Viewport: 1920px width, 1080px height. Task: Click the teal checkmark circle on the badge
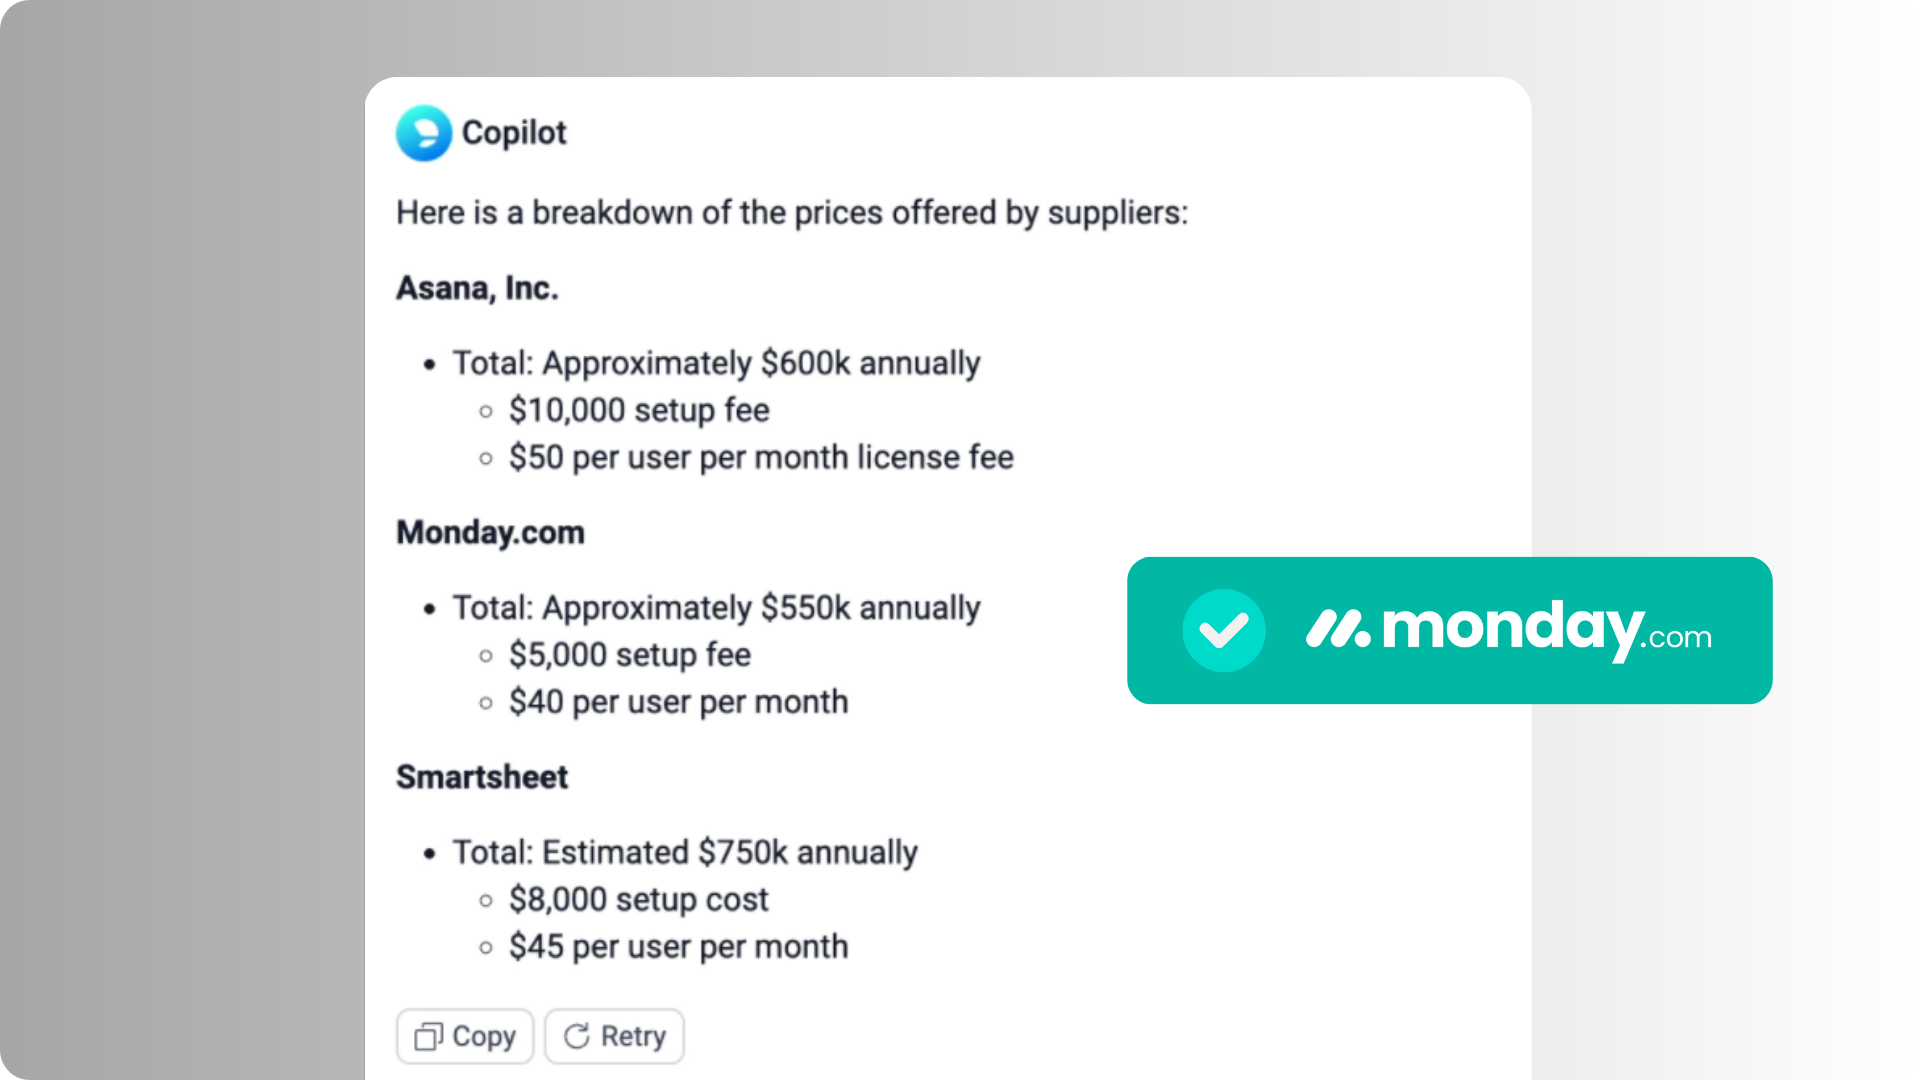tap(1224, 630)
